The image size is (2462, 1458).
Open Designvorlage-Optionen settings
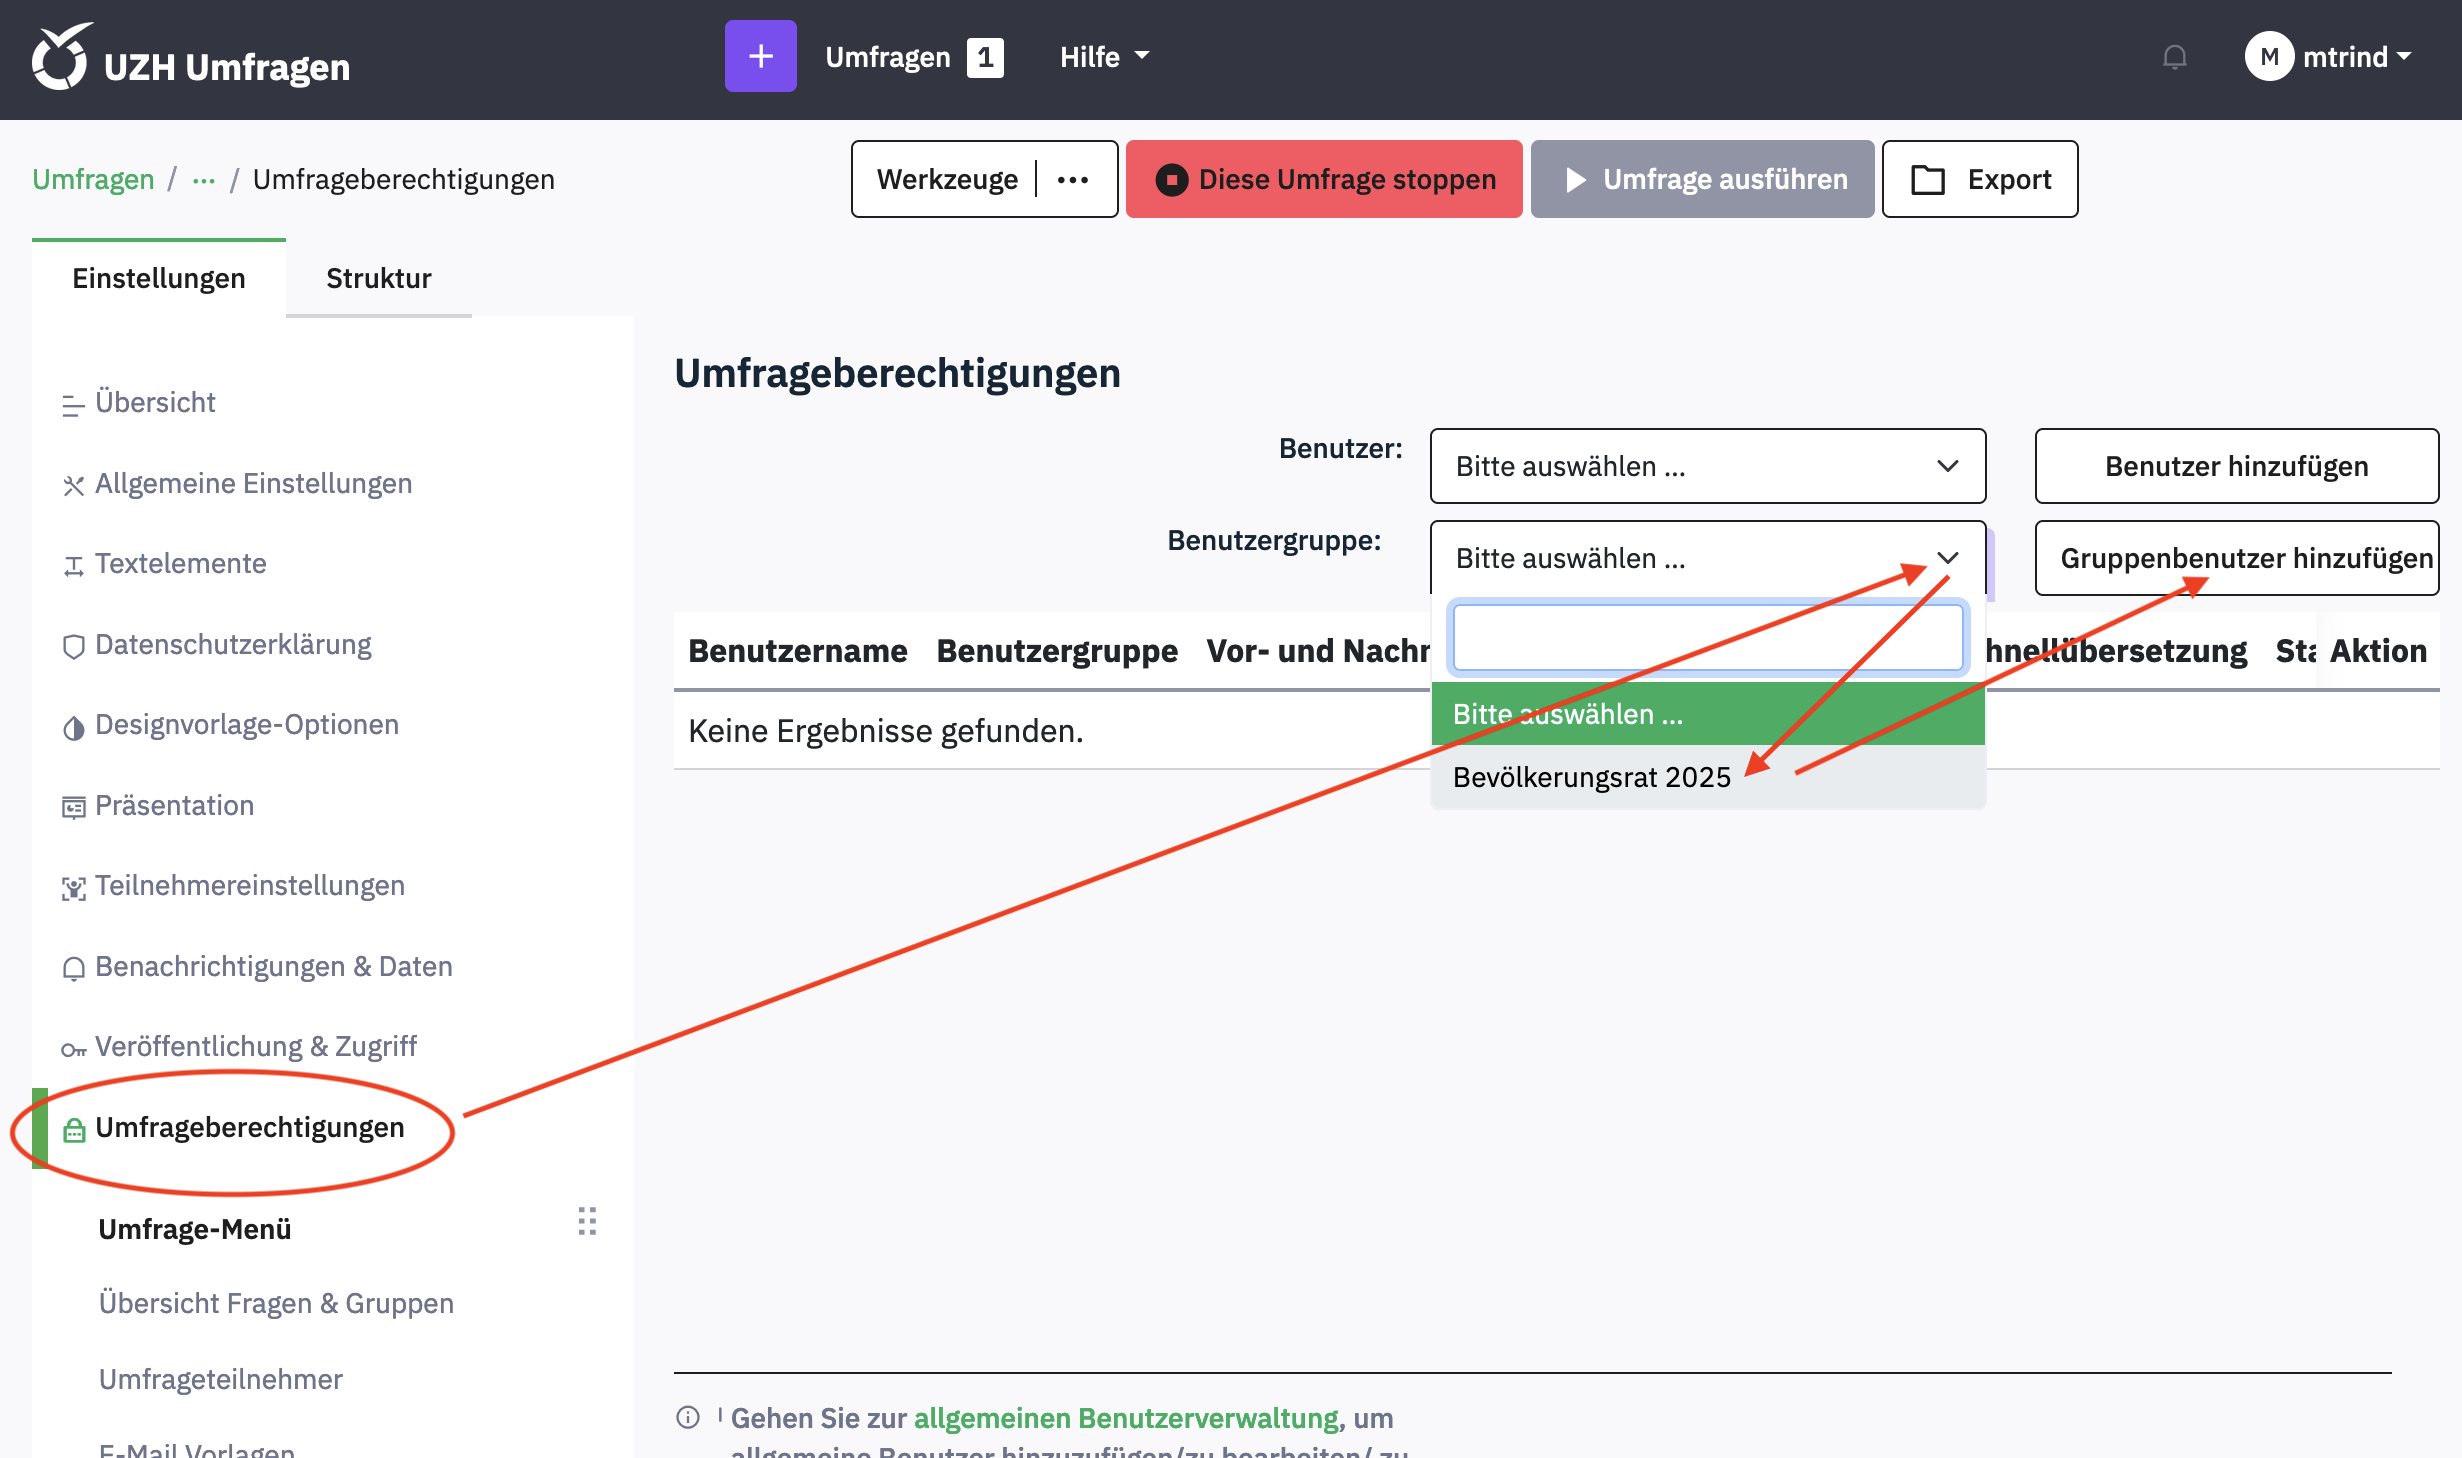(x=246, y=725)
